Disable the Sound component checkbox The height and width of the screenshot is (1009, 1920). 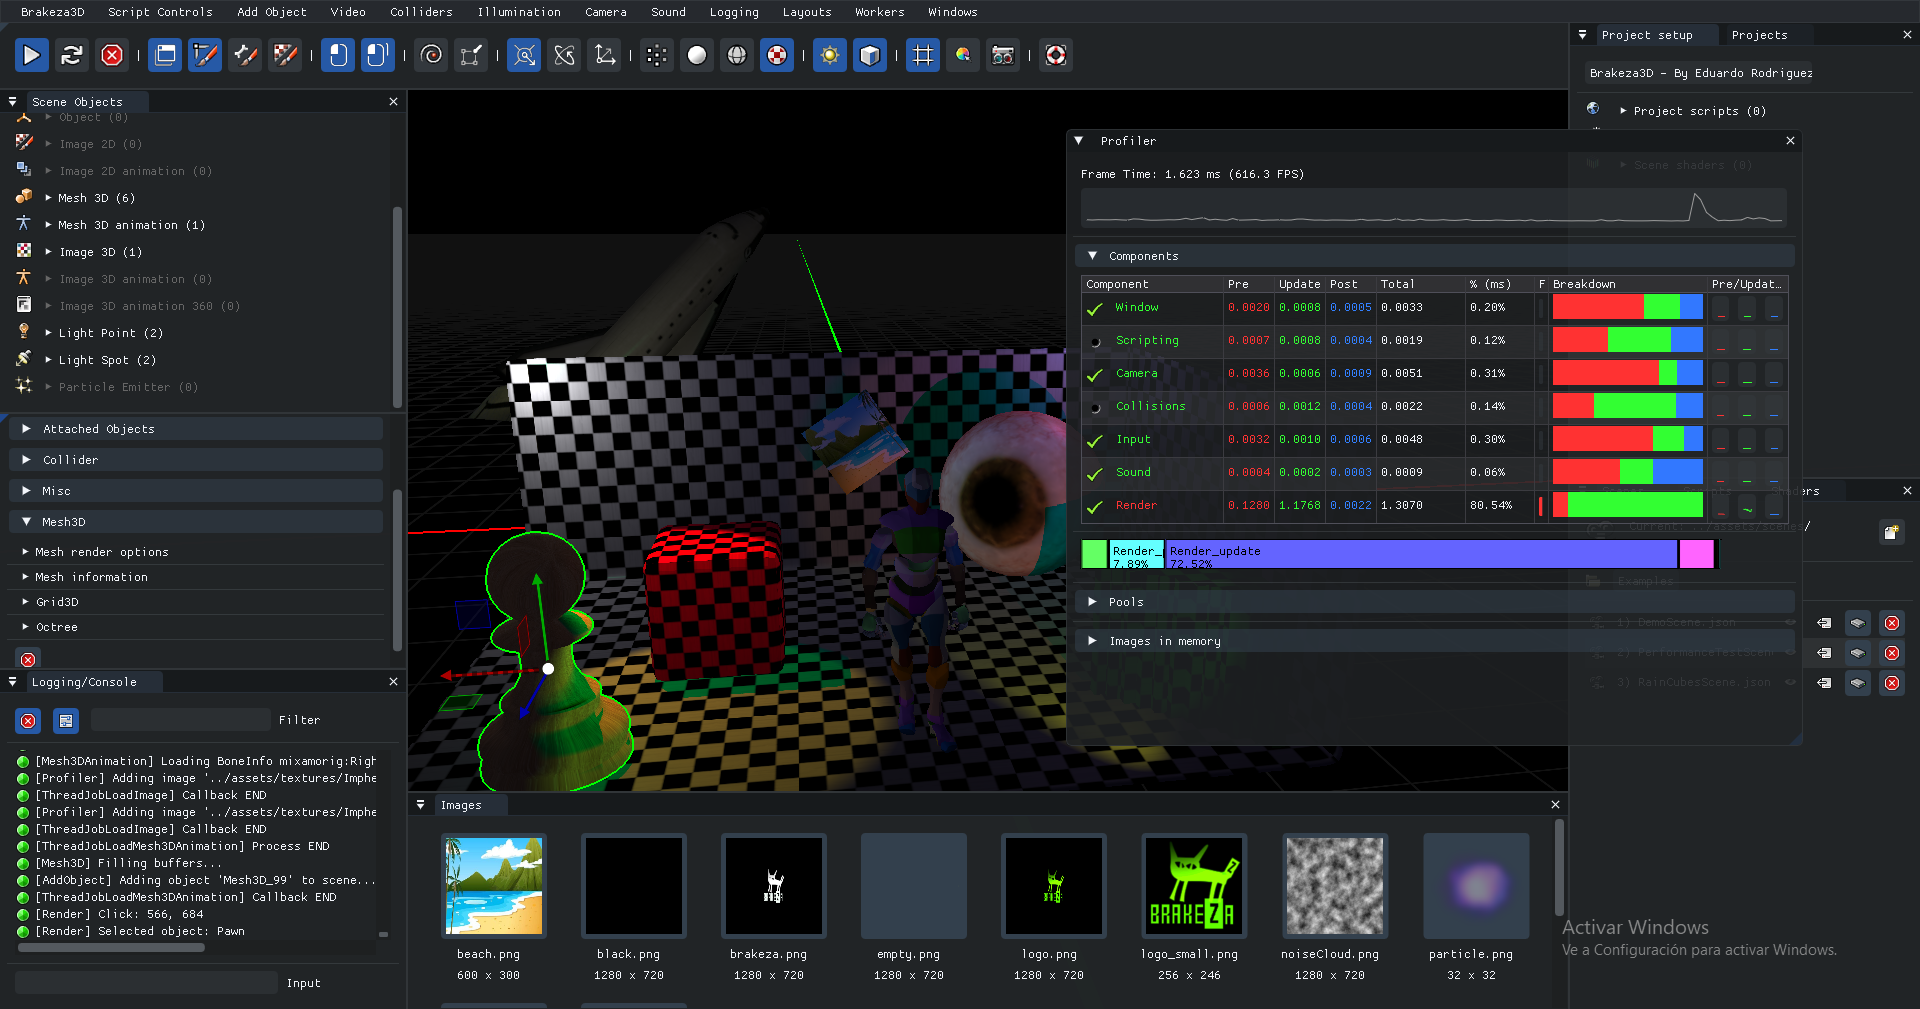click(x=1096, y=473)
